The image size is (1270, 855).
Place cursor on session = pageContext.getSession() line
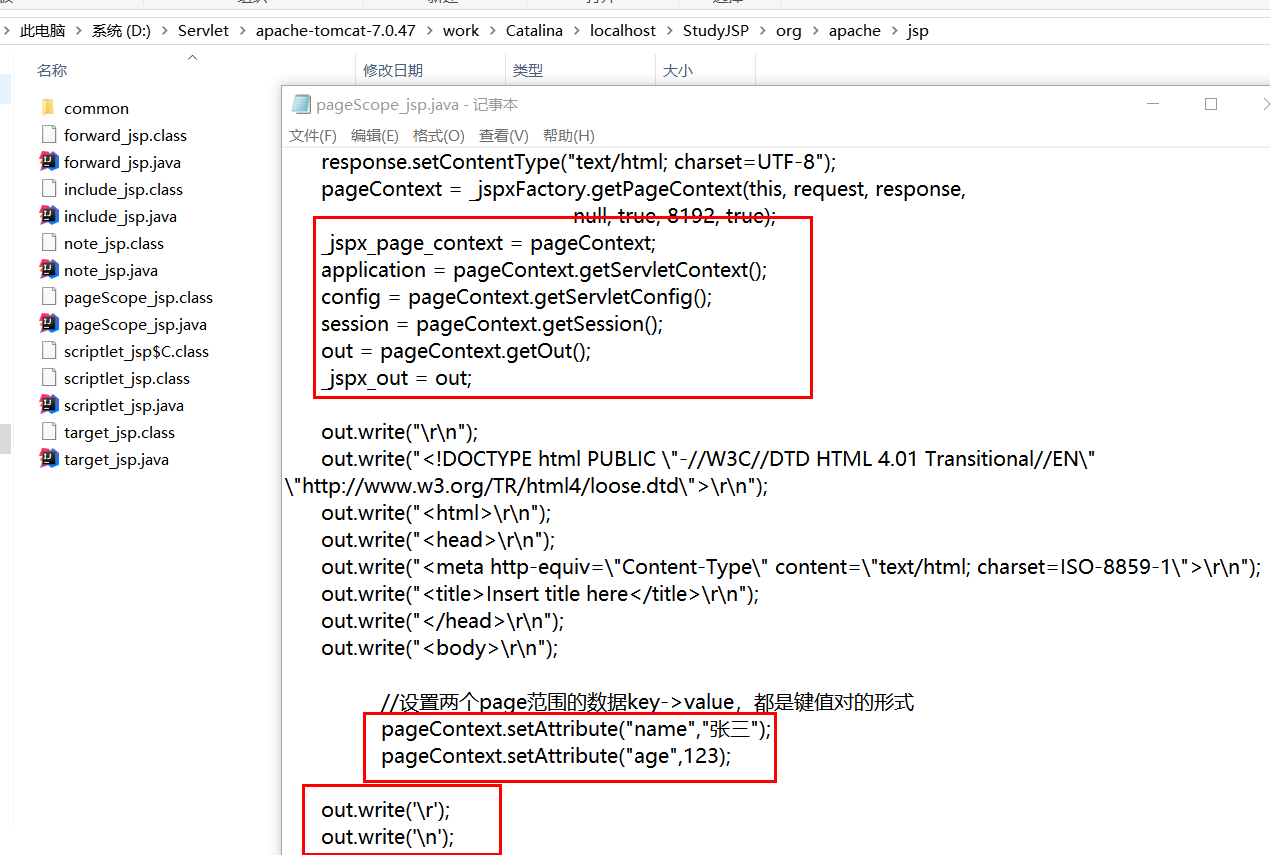coord(492,324)
